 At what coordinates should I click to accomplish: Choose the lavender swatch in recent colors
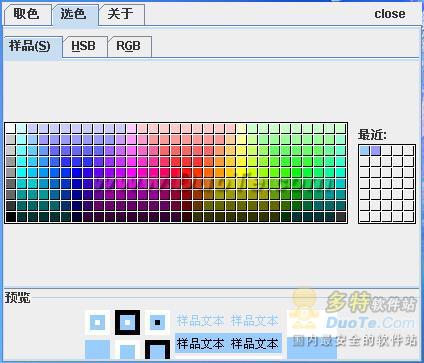pyautogui.click(x=376, y=150)
